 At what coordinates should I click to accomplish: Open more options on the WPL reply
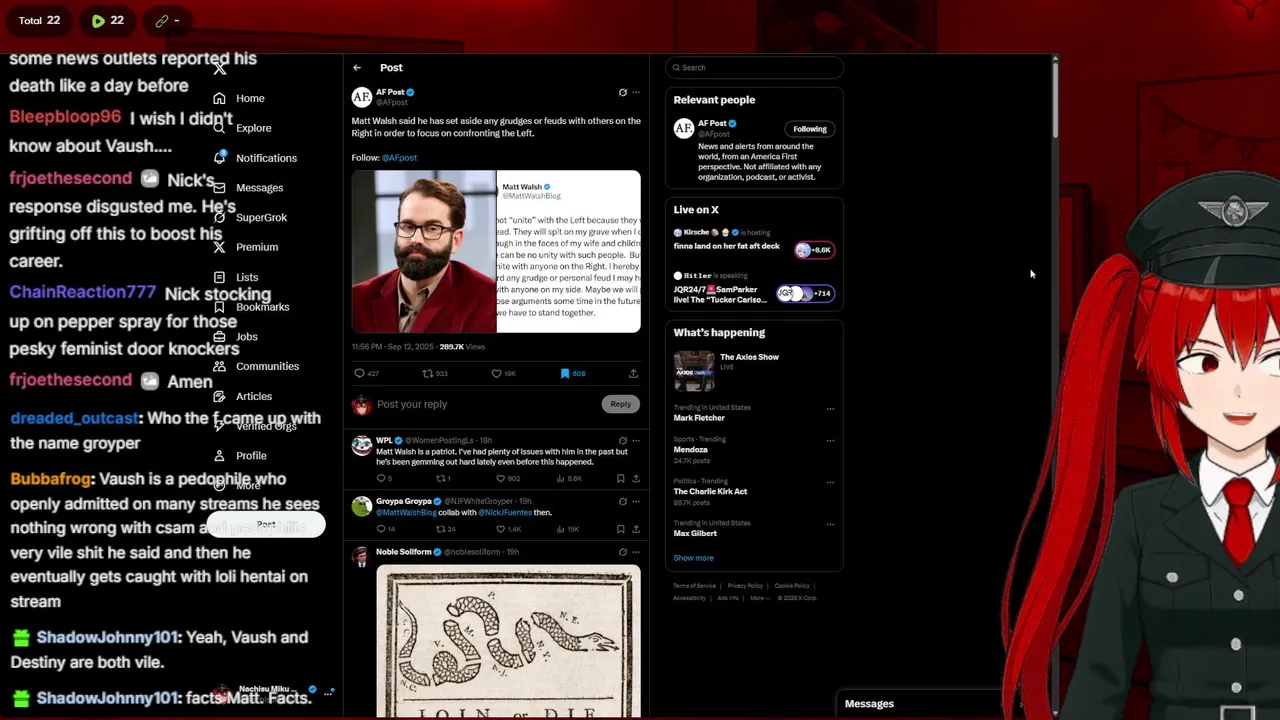[x=635, y=440]
